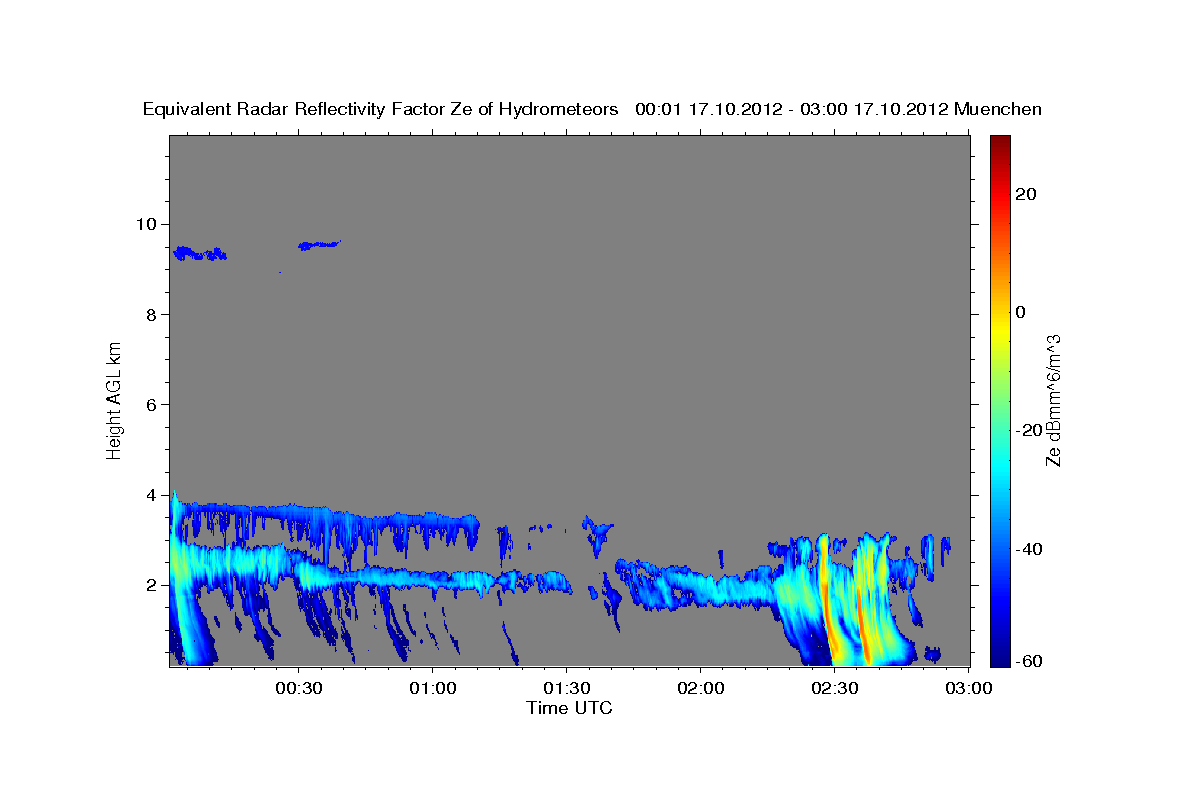This screenshot has height=800, width=1200.
Task: Click the 03:00 time tick label
Action: (967, 690)
